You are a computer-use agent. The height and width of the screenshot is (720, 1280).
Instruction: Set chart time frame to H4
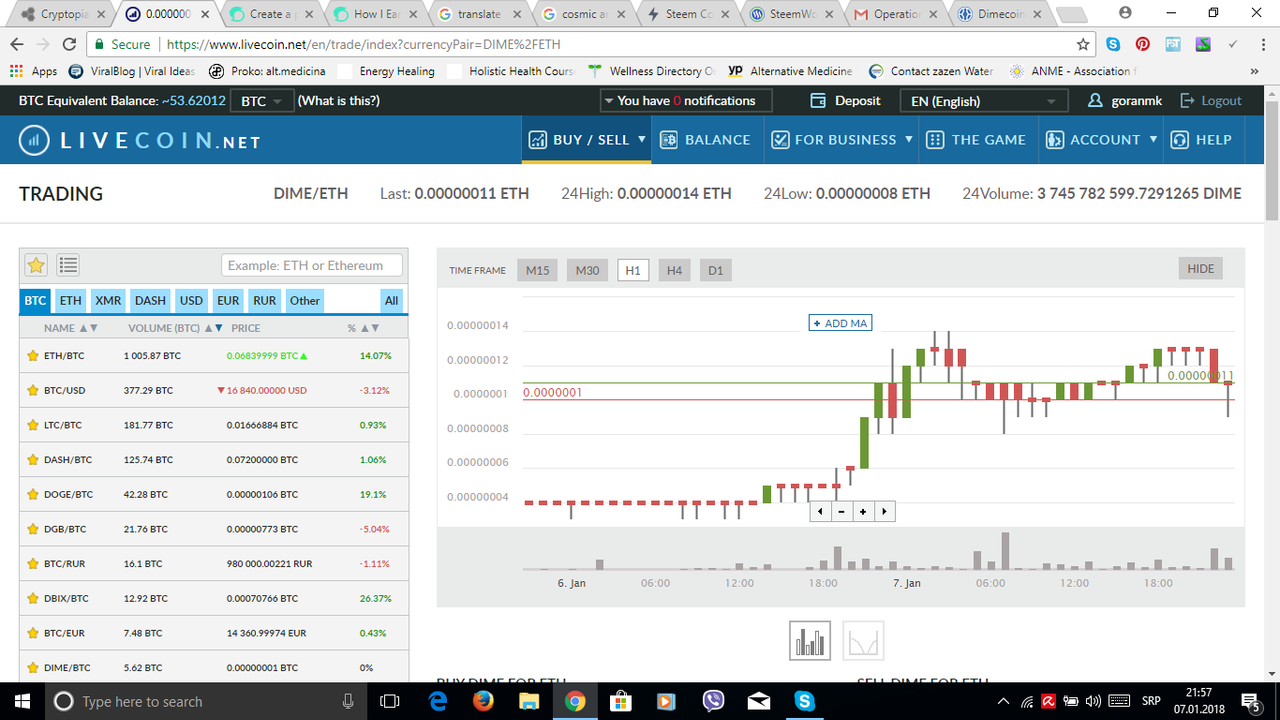pos(675,270)
